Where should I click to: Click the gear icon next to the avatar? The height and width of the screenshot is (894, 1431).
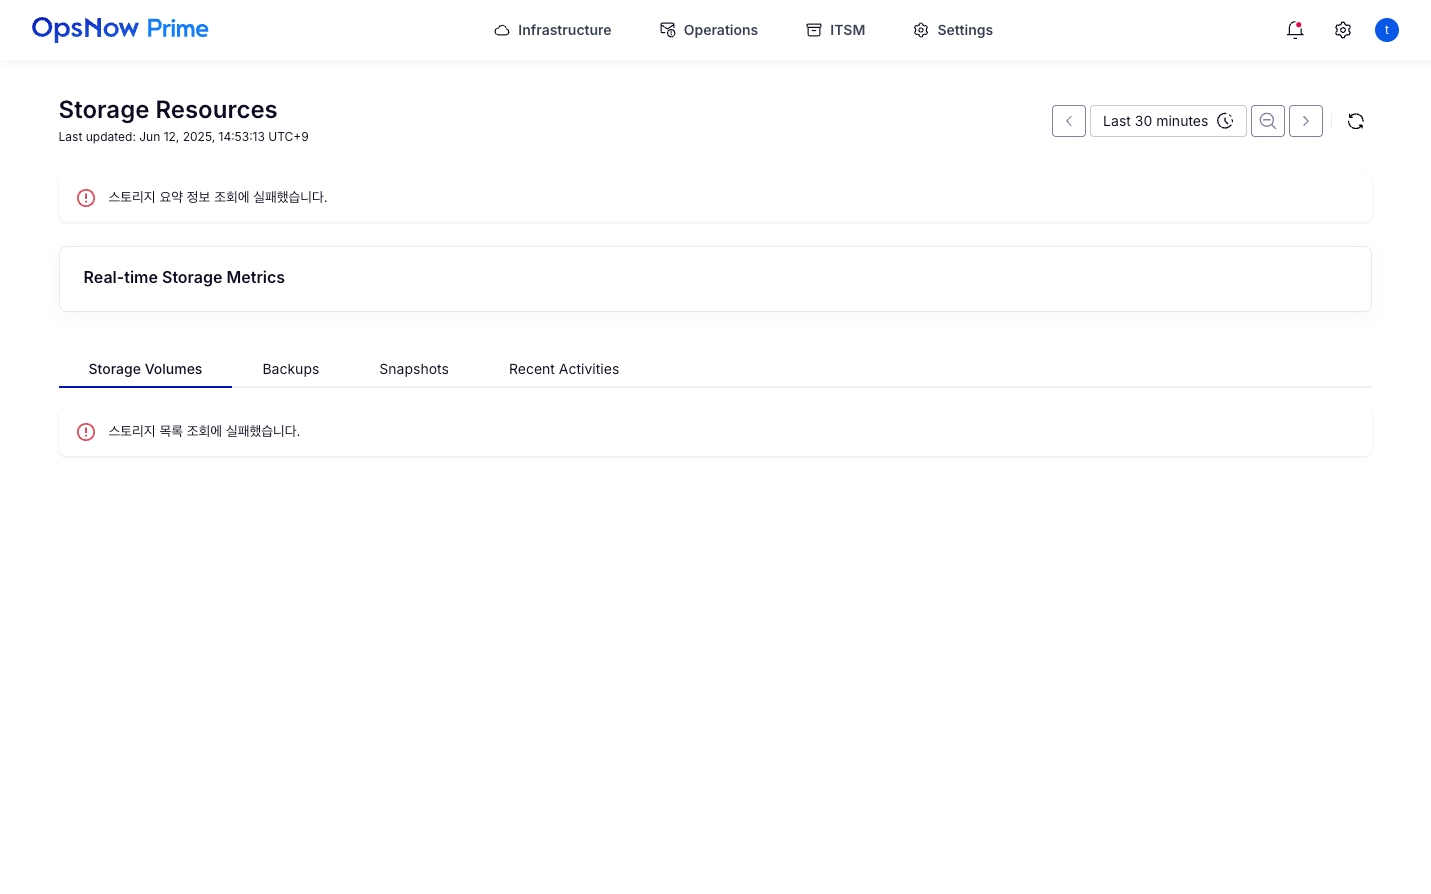[x=1343, y=30]
